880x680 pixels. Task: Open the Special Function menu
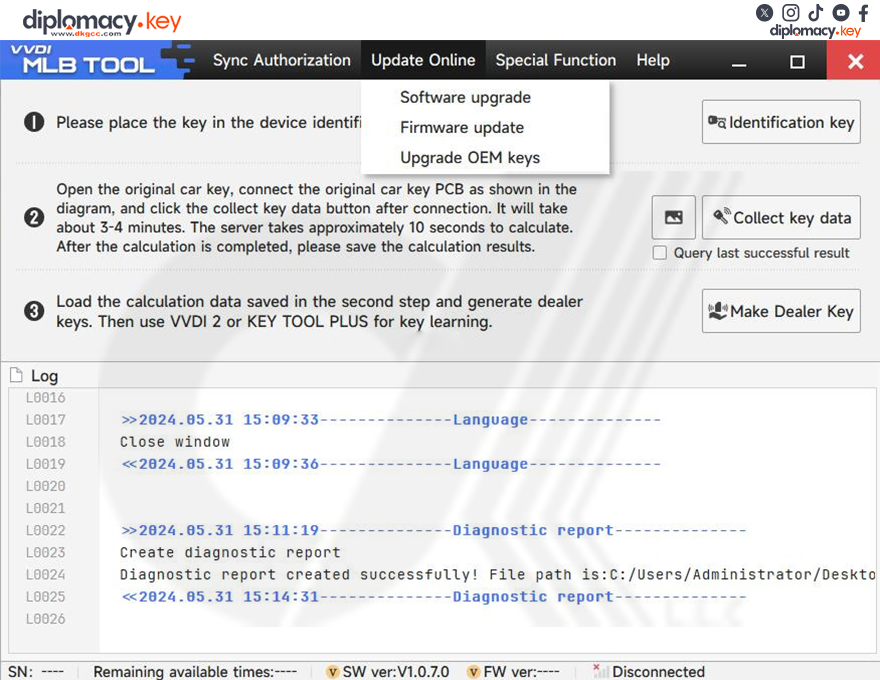[555, 60]
